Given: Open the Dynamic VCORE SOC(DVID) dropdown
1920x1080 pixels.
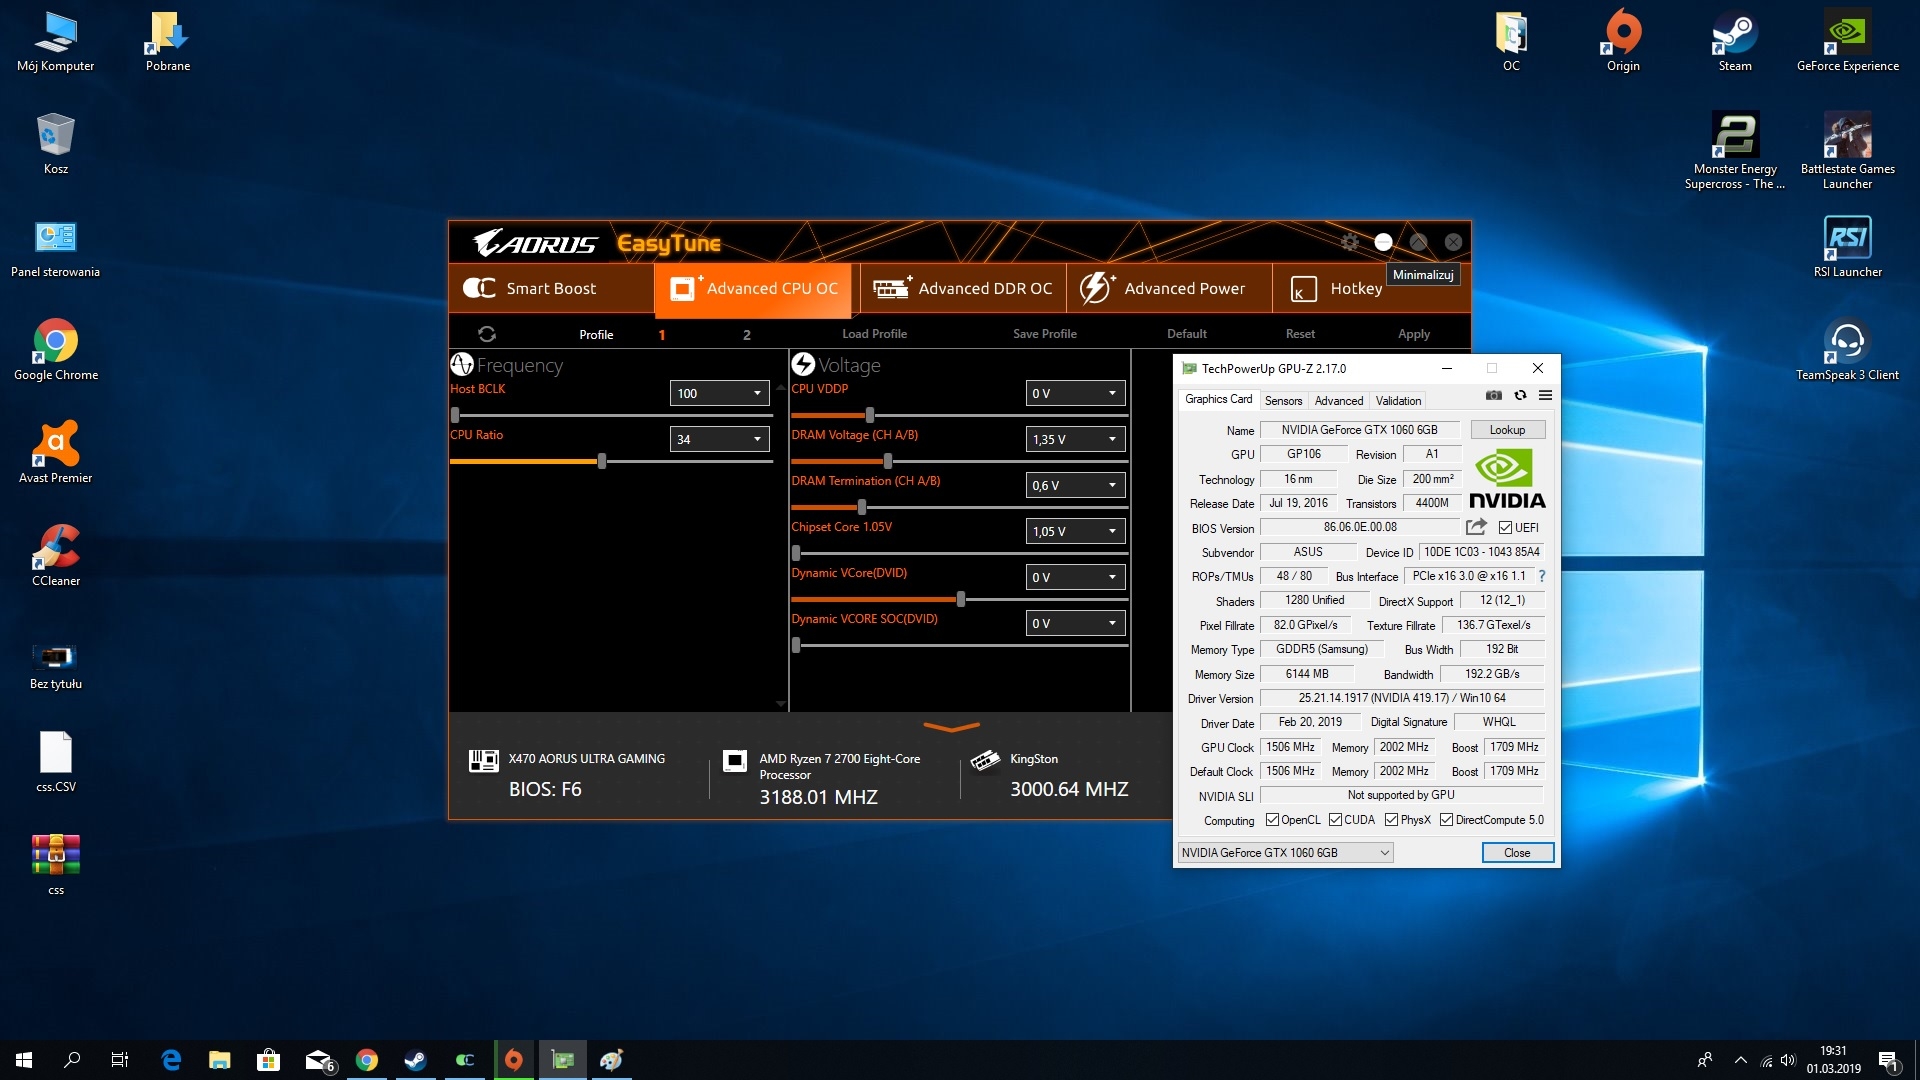Looking at the screenshot, I should click(x=1075, y=623).
